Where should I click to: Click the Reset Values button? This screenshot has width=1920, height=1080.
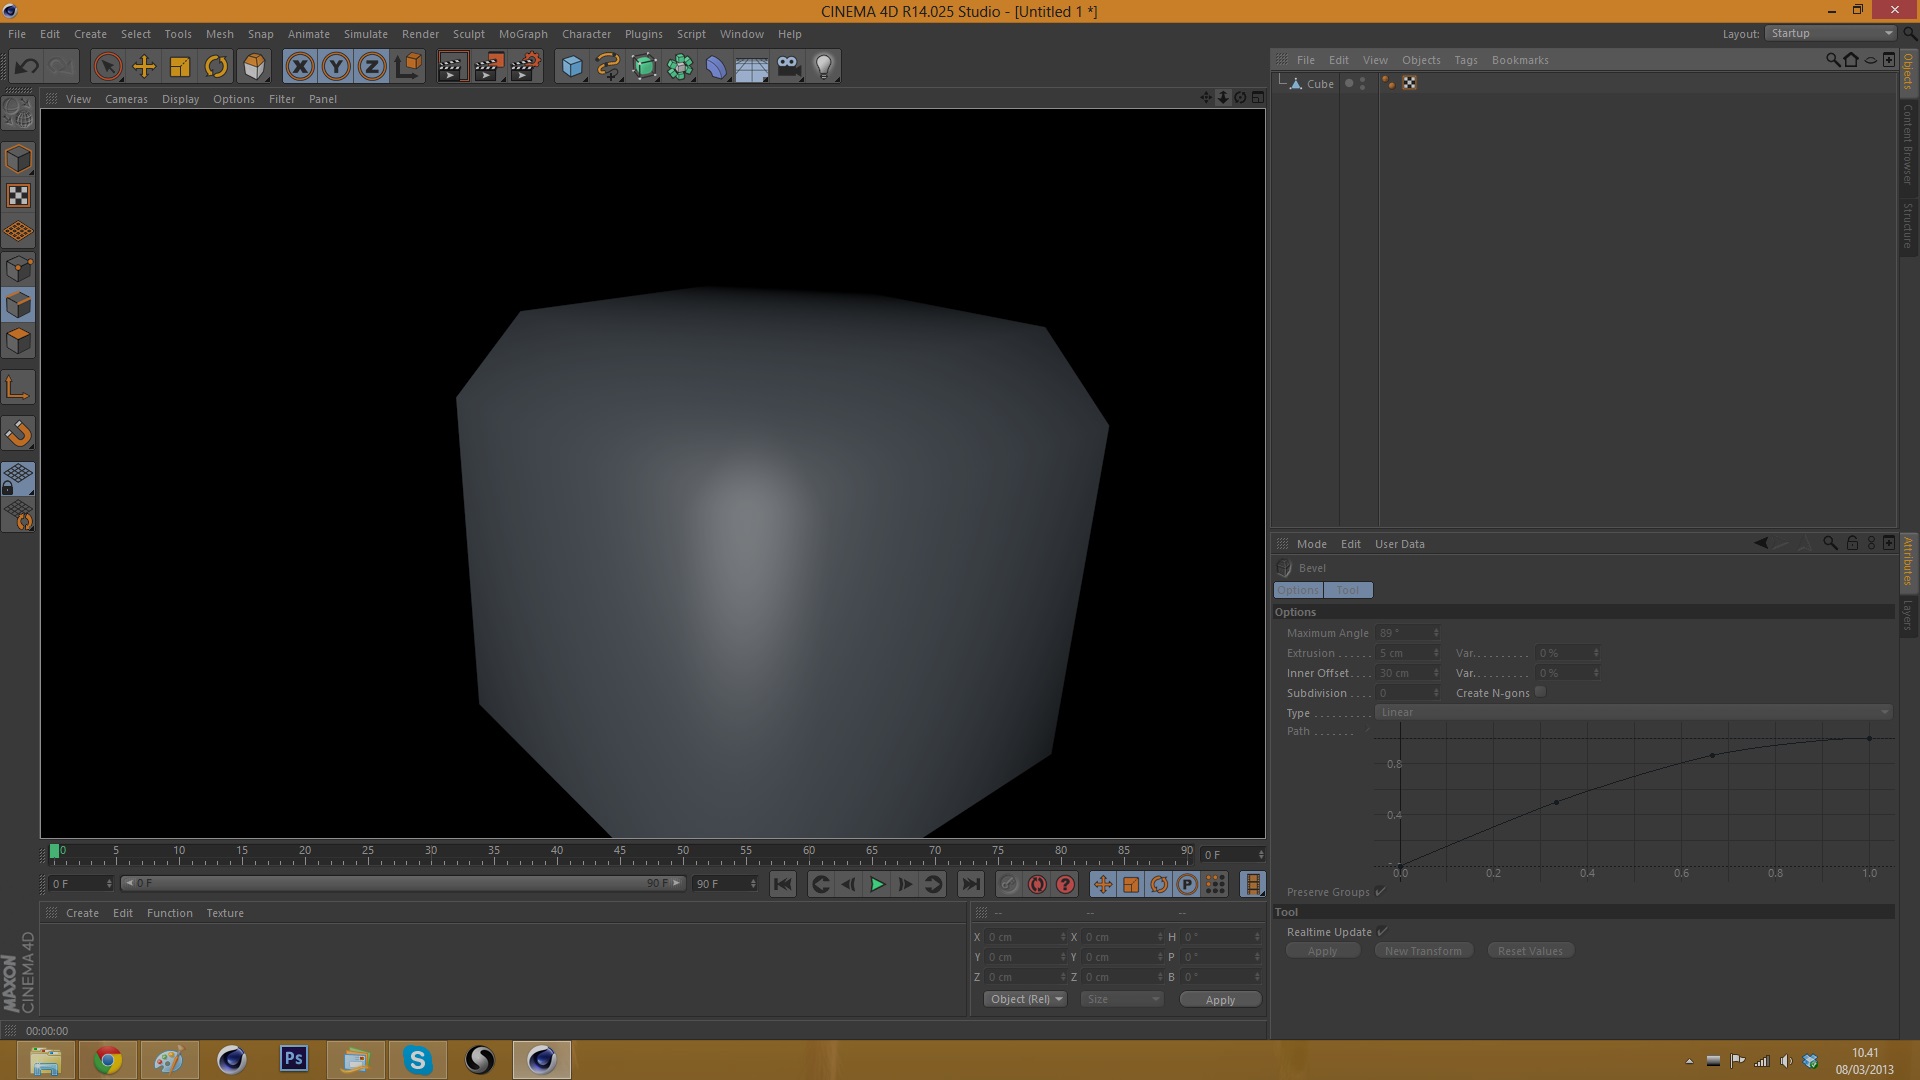click(x=1529, y=951)
